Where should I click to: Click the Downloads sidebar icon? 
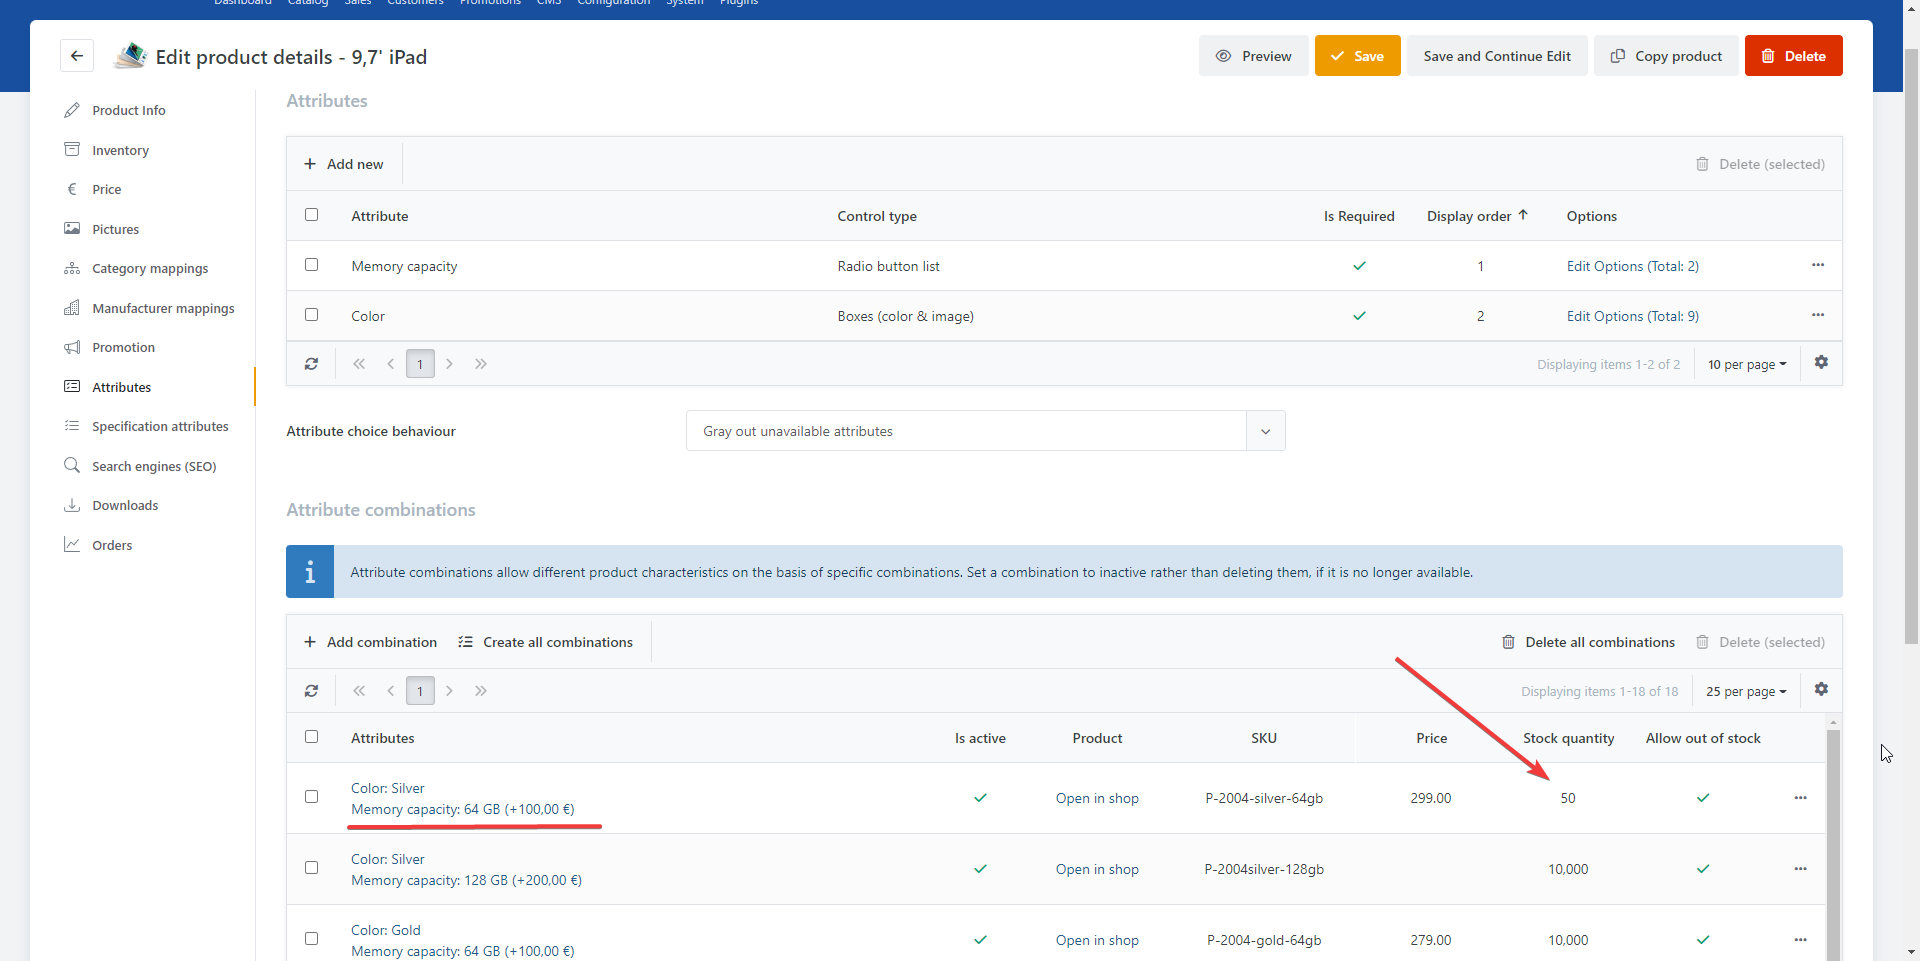[72, 505]
